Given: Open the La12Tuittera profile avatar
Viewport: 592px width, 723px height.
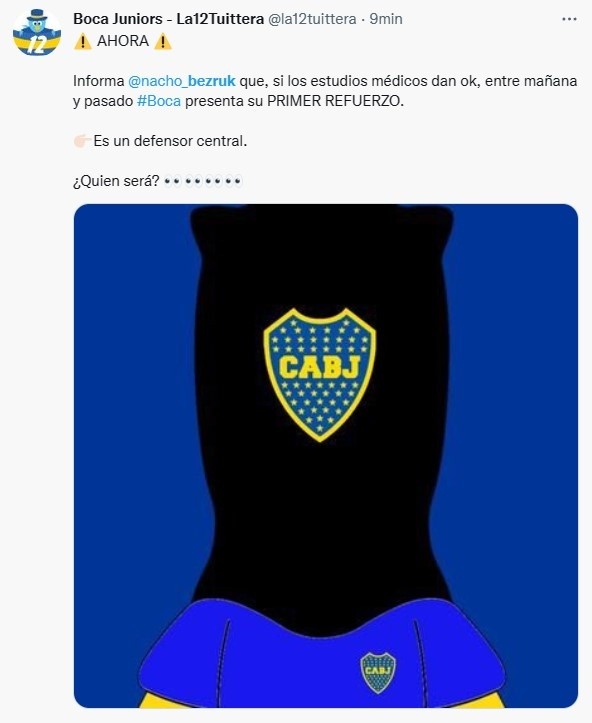Looking at the screenshot, I should pyautogui.click(x=37, y=33).
